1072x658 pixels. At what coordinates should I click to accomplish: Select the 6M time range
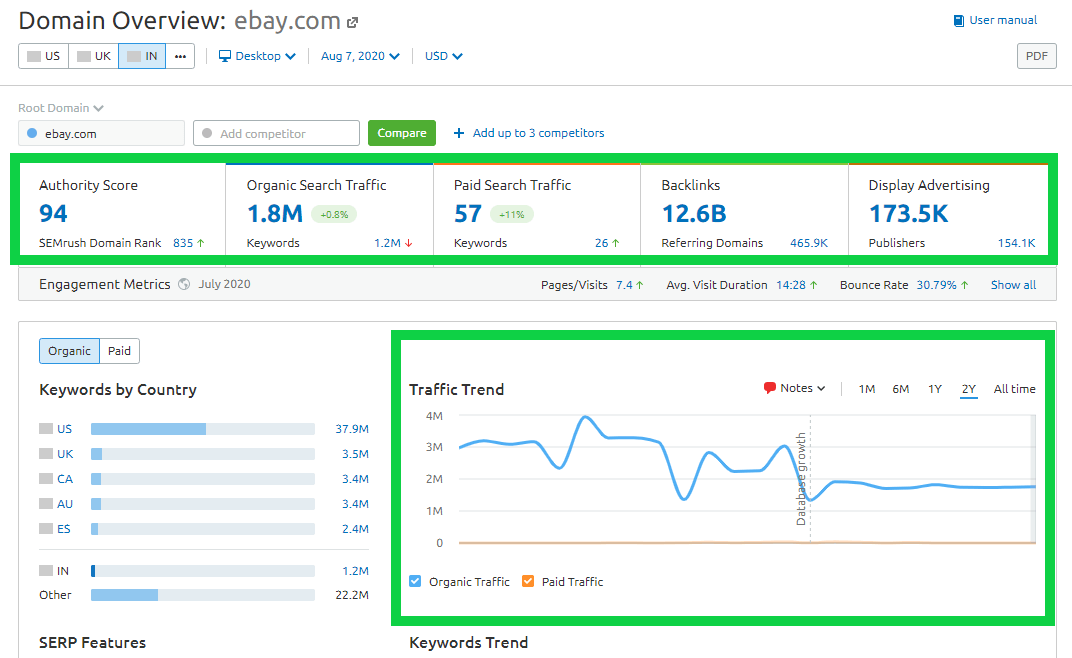[900, 389]
